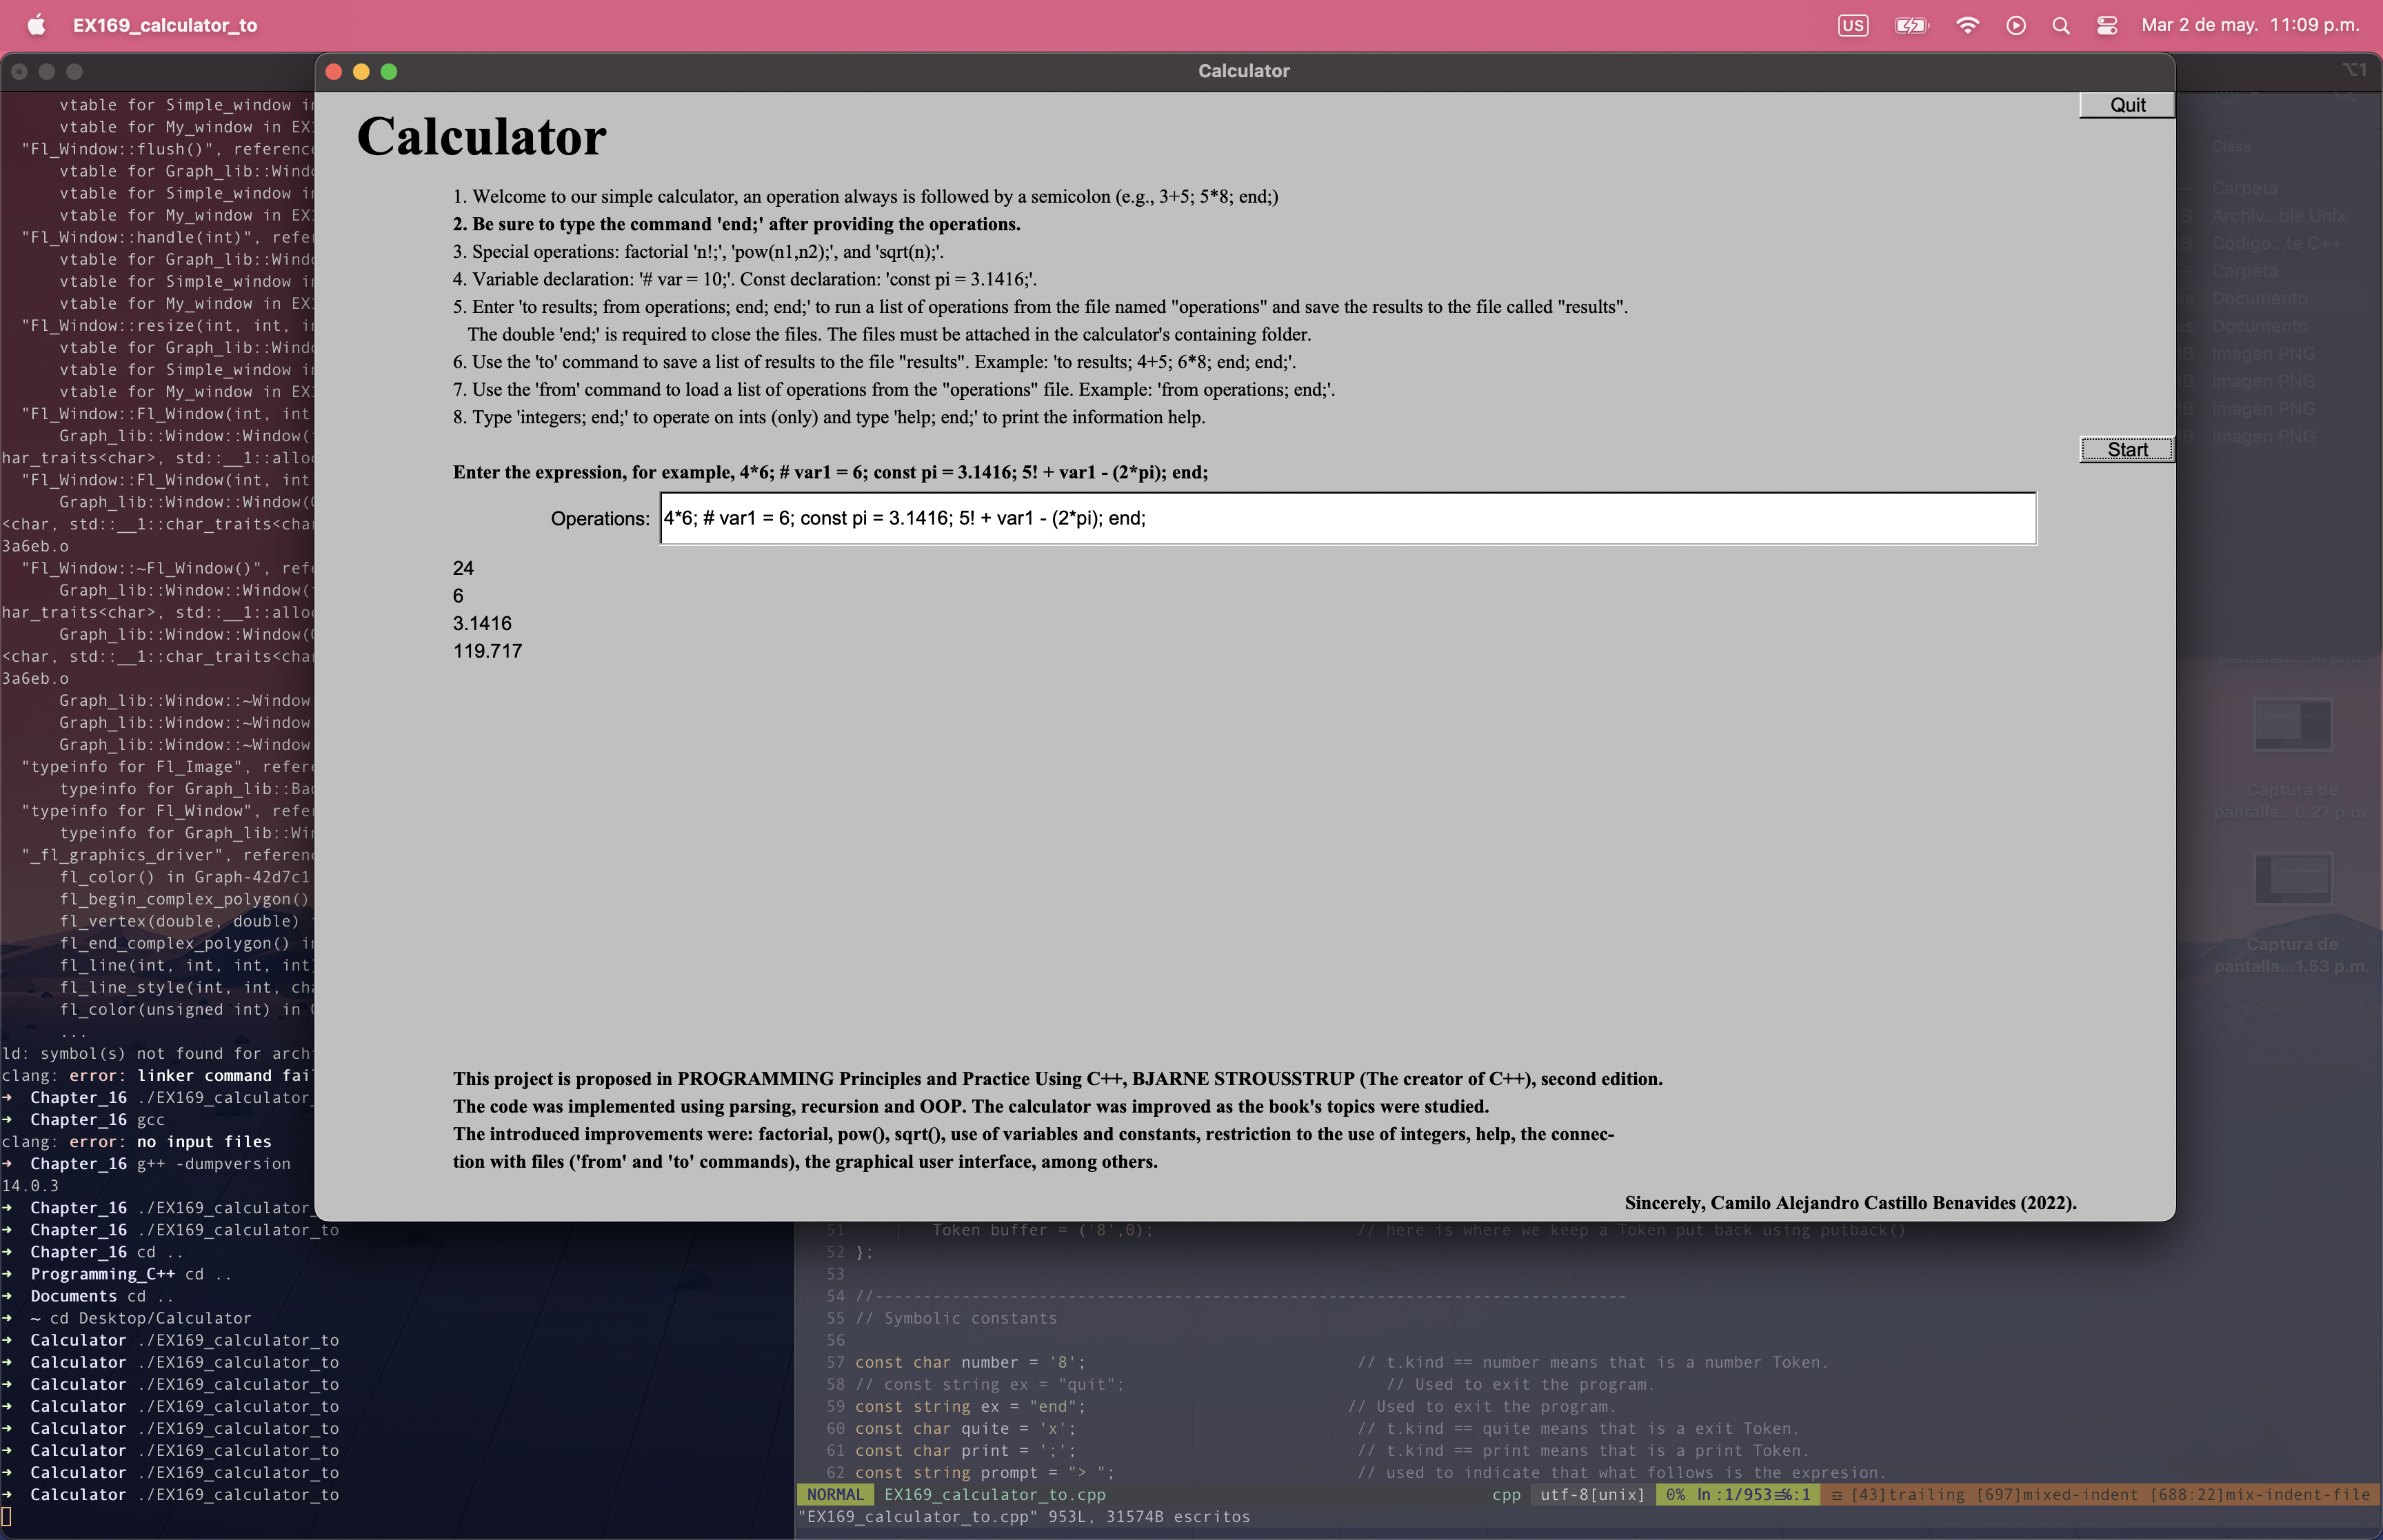The image size is (2383, 1540).
Task: Click the NORMAL mode indicator in vim statusline
Action: [835, 1494]
